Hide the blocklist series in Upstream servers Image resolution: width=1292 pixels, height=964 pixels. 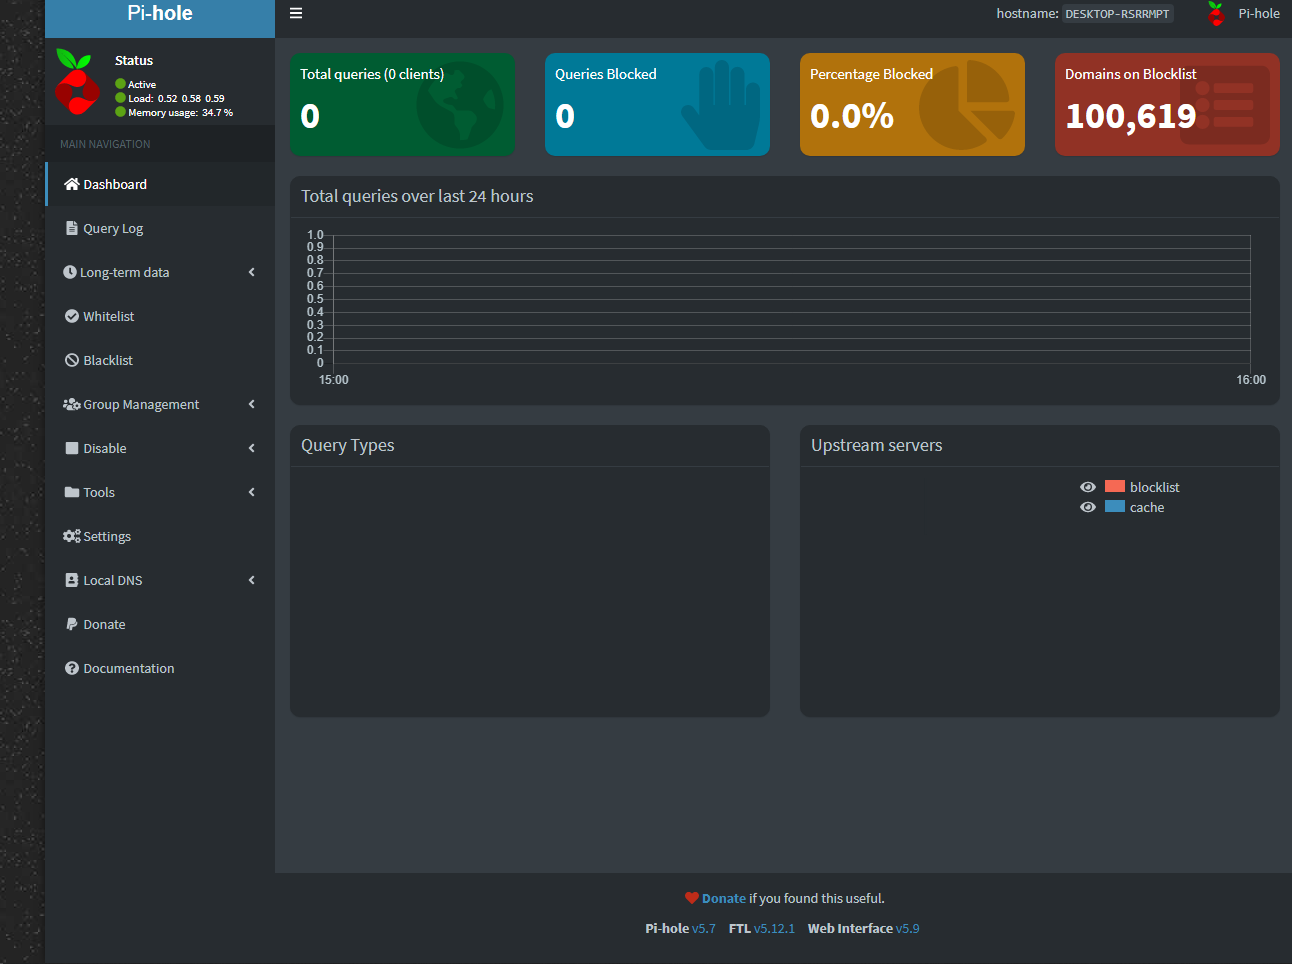click(1088, 487)
